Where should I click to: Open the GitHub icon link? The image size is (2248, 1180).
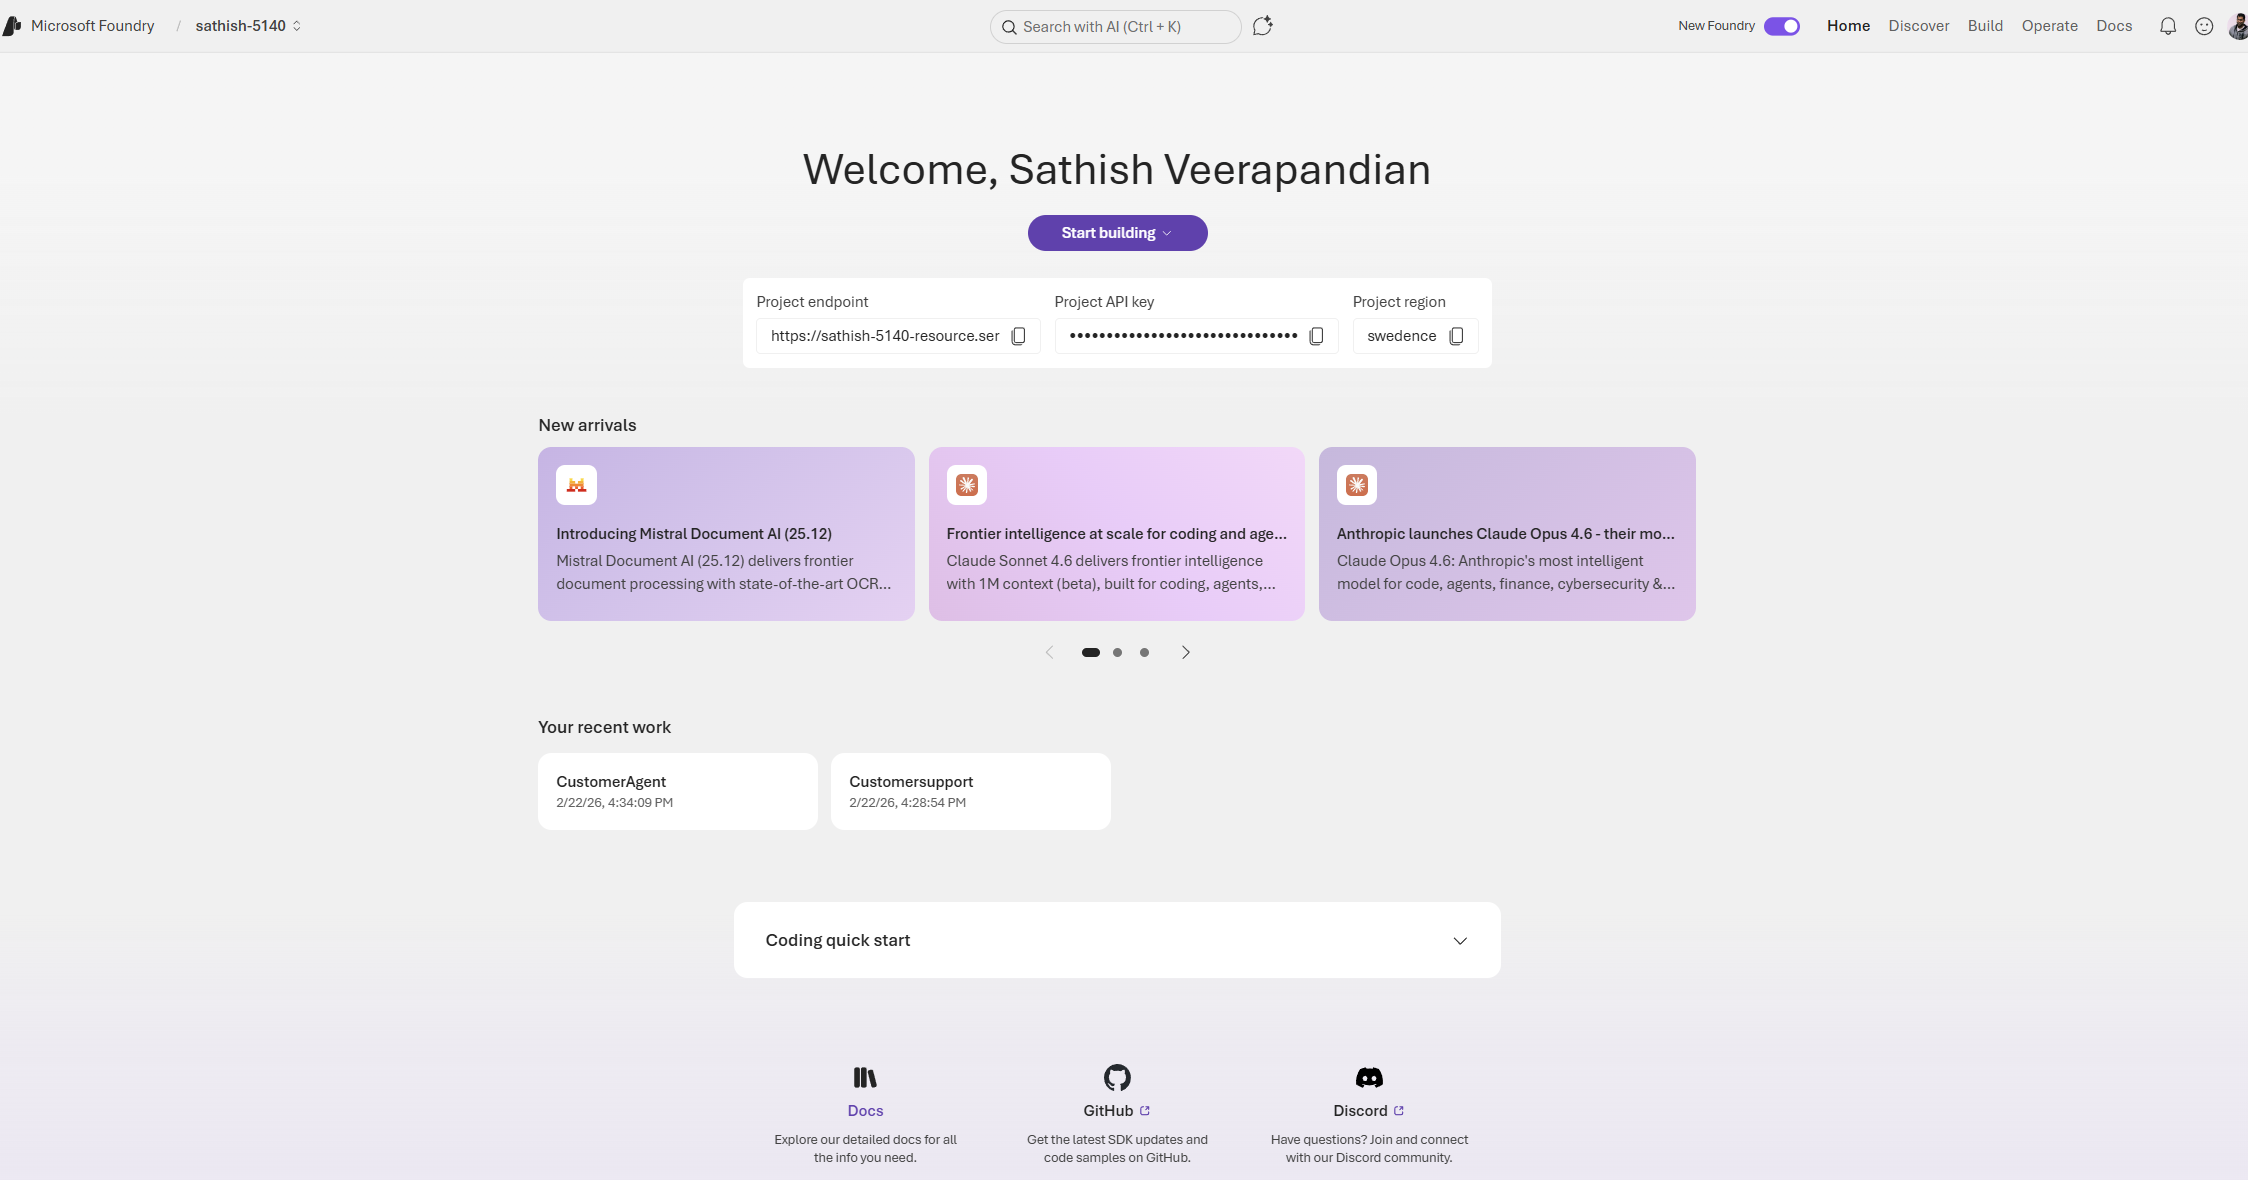tap(1117, 1077)
